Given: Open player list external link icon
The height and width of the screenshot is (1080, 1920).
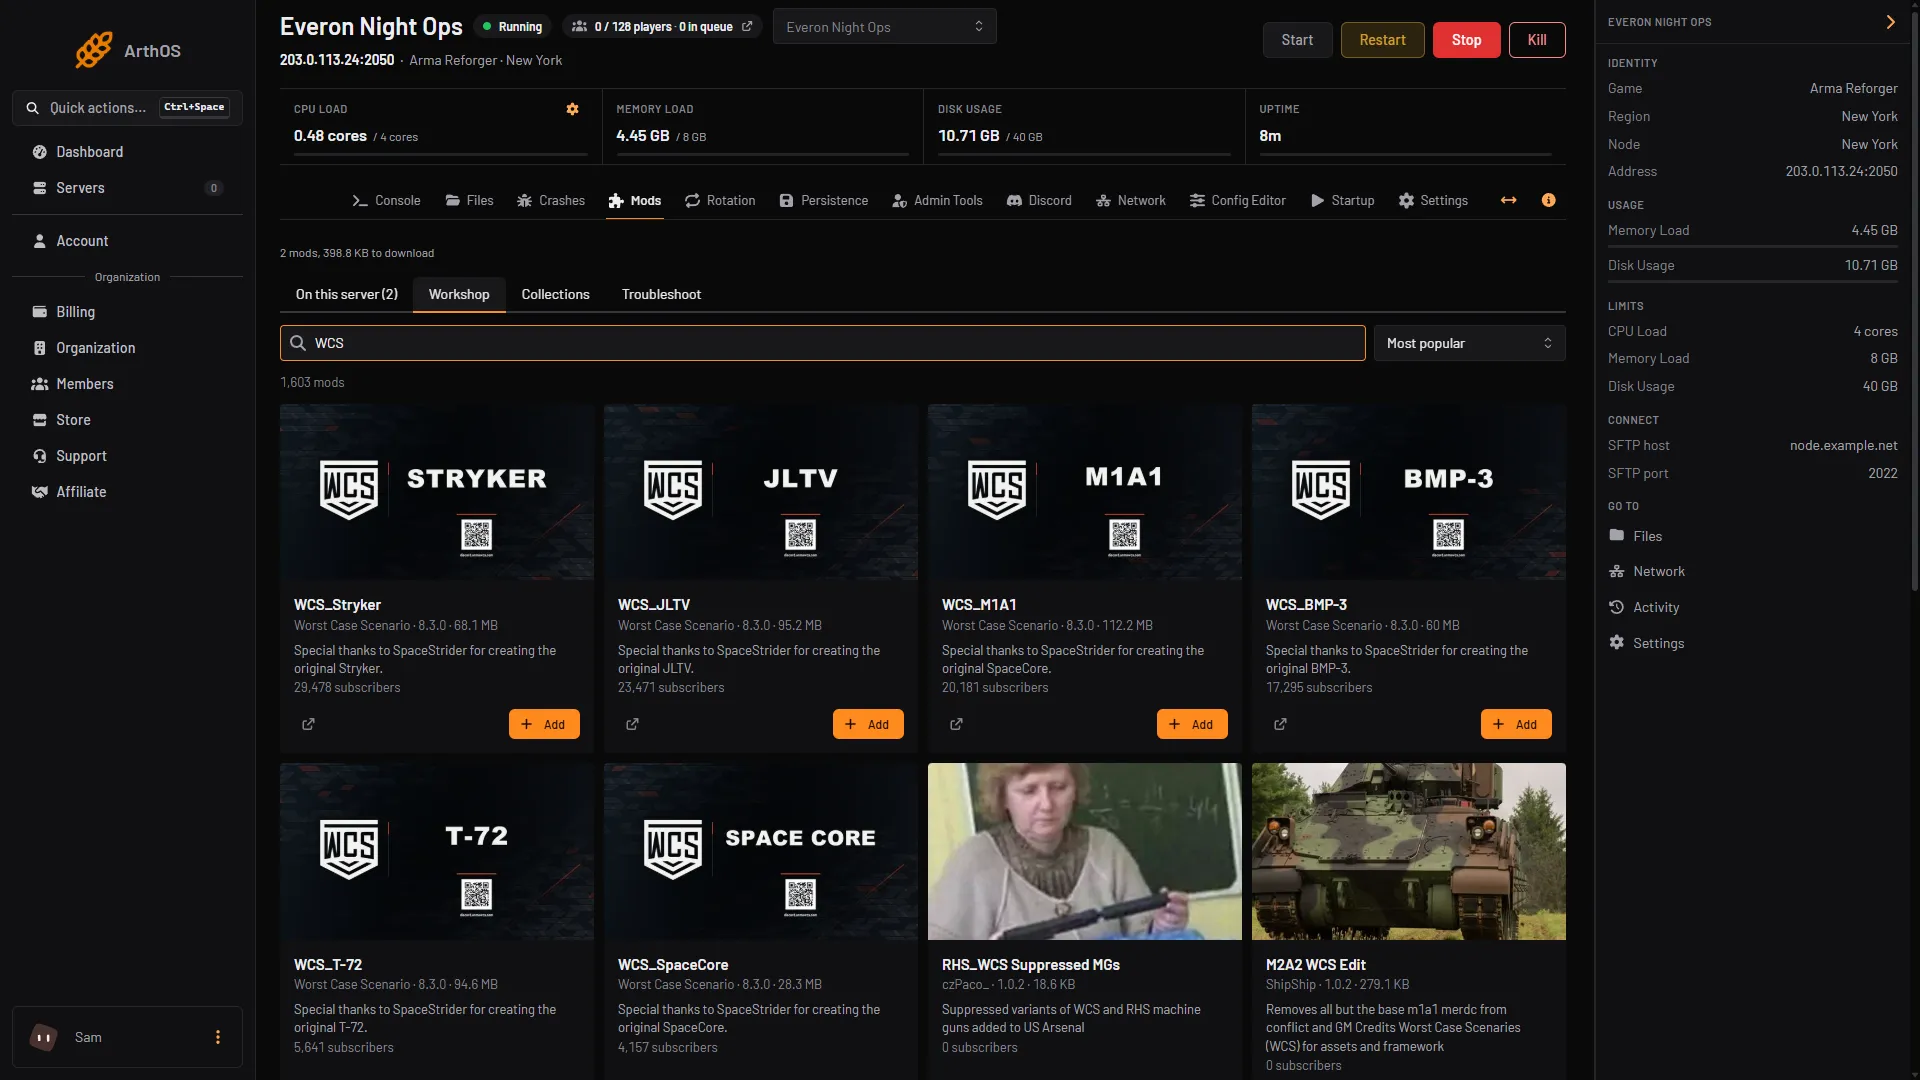Looking at the screenshot, I should click(x=747, y=27).
